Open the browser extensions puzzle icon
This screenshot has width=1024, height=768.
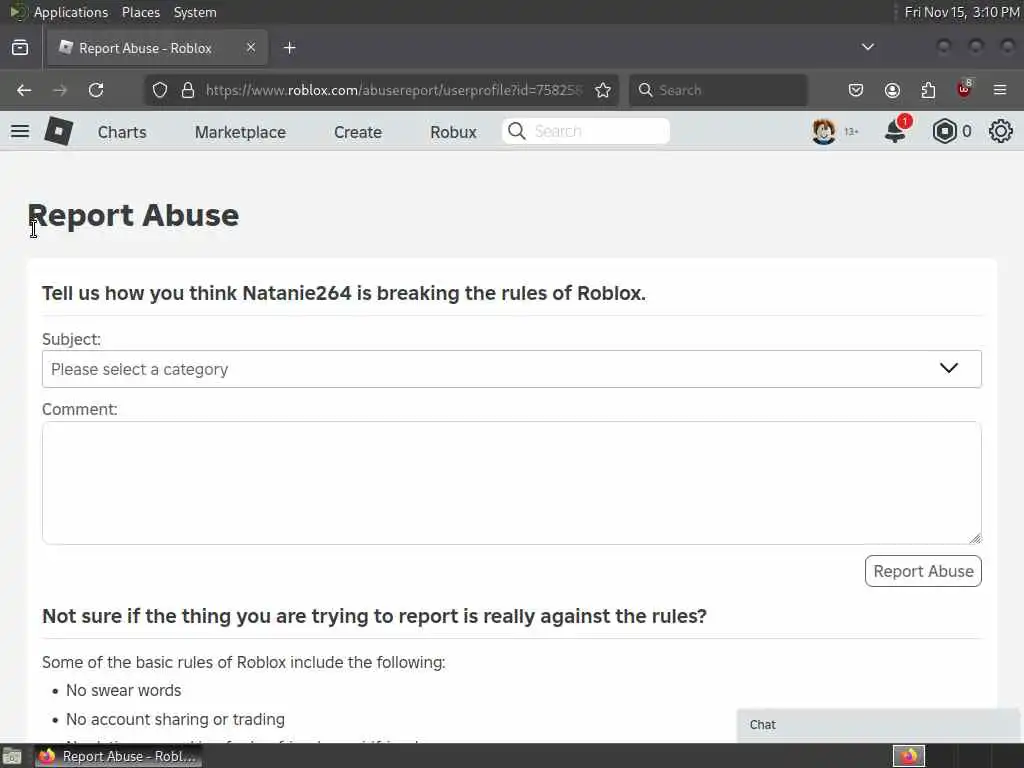coord(928,90)
